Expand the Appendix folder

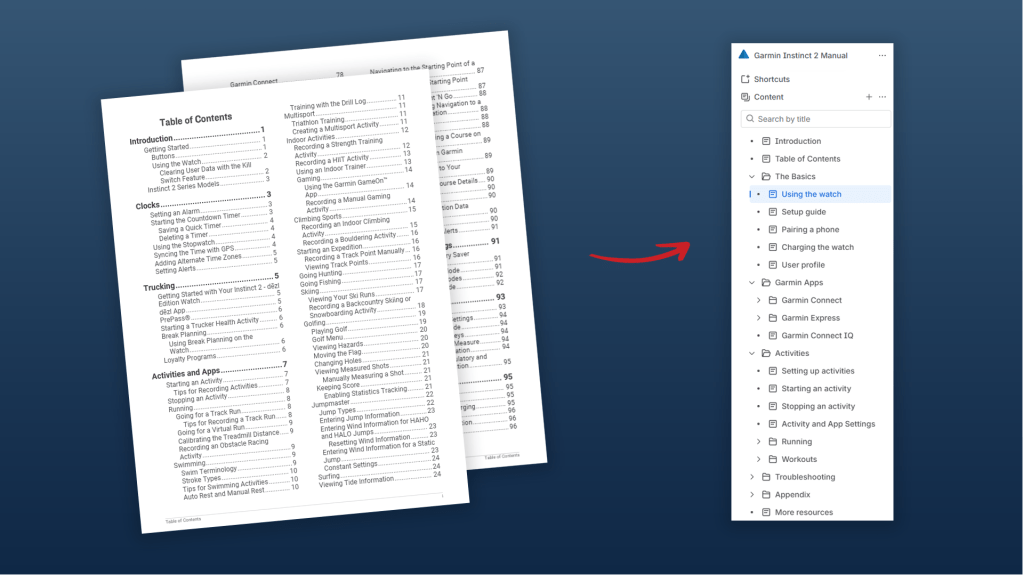(752, 495)
